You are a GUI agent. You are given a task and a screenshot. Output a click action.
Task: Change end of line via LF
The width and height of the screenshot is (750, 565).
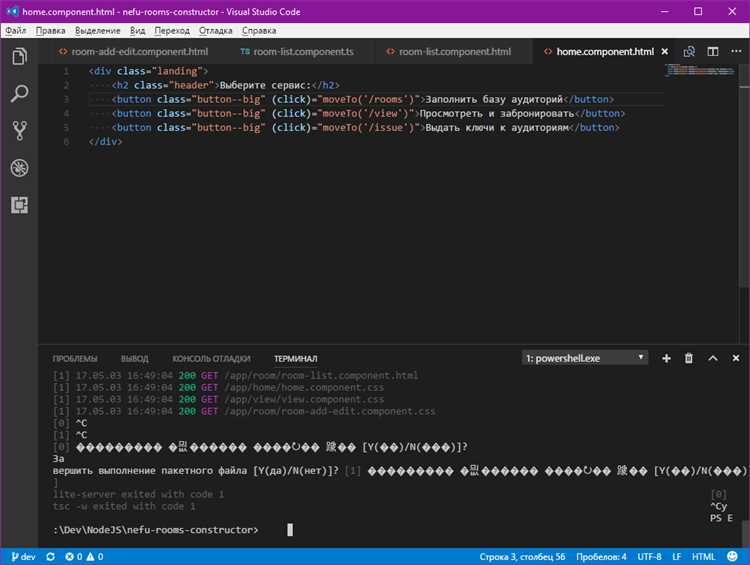[x=676, y=557]
